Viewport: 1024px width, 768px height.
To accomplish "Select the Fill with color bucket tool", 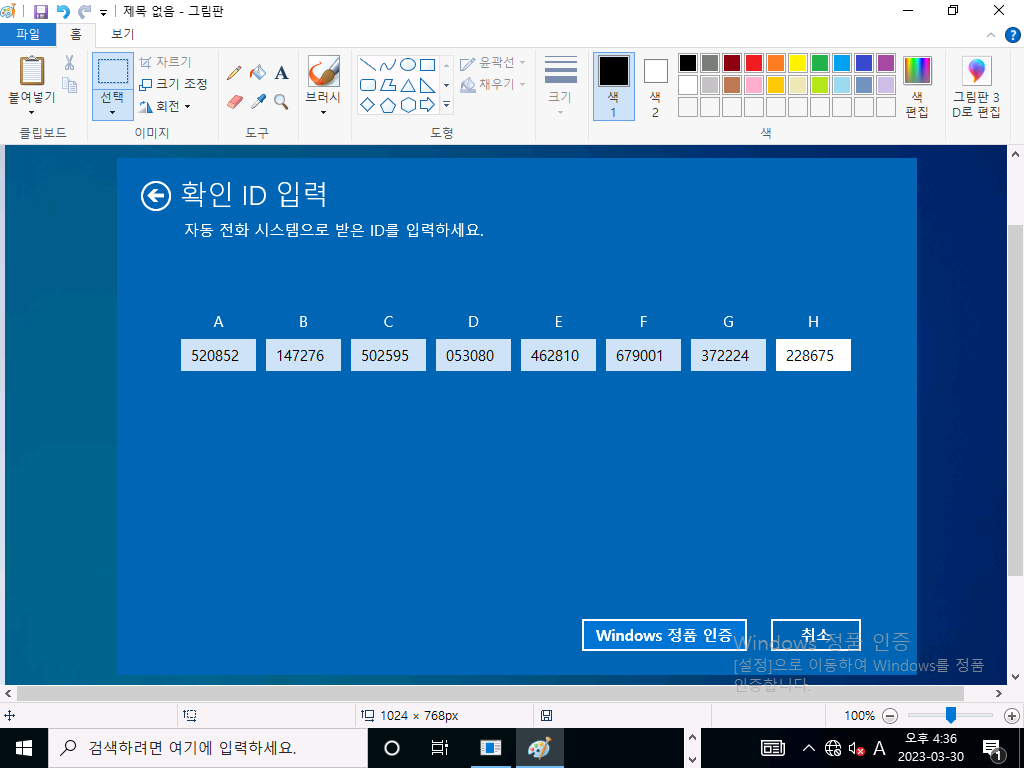I will (258, 72).
